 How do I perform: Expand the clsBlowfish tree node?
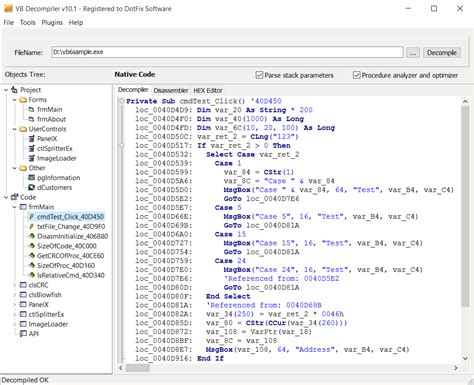click(x=14, y=295)
